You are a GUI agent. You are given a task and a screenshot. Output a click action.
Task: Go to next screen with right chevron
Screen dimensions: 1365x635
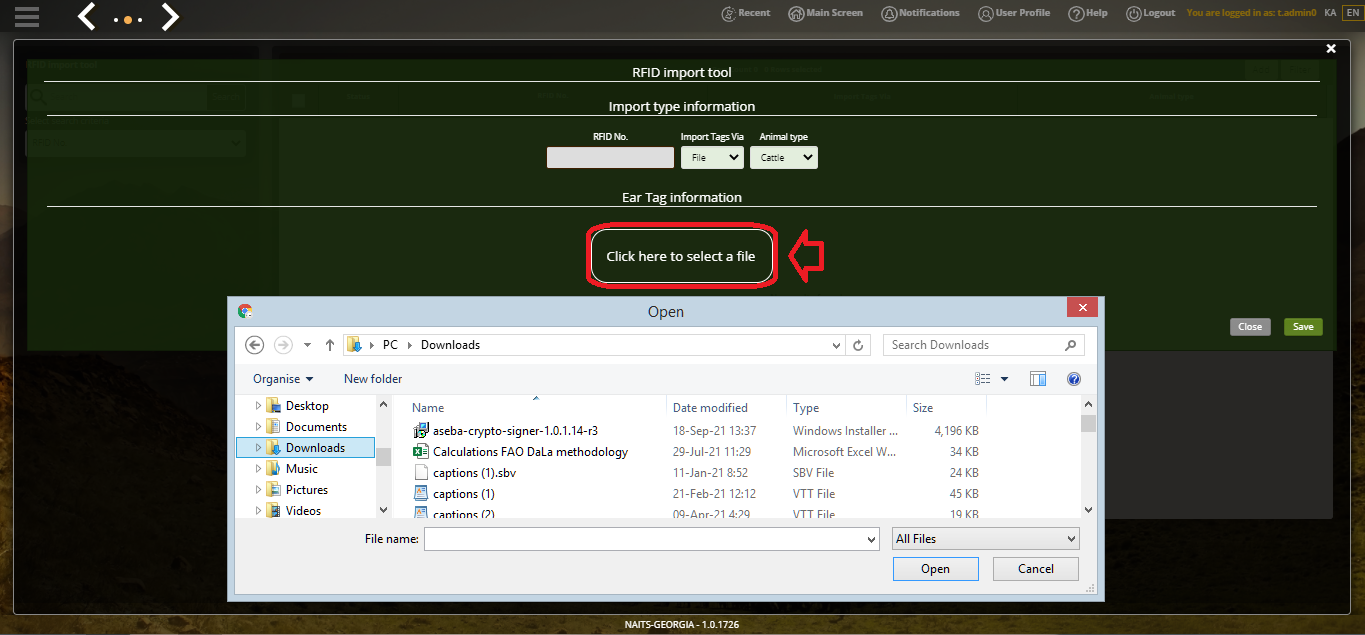(x=171, y=16)
